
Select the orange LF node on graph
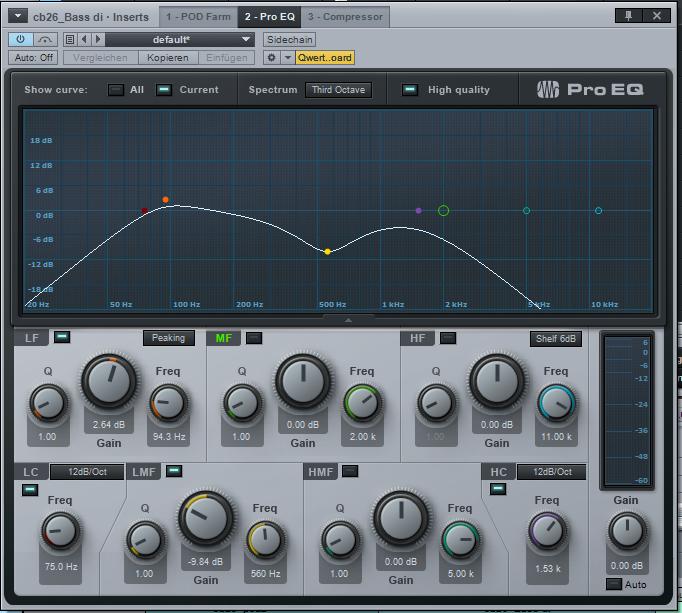coord(165,200)
